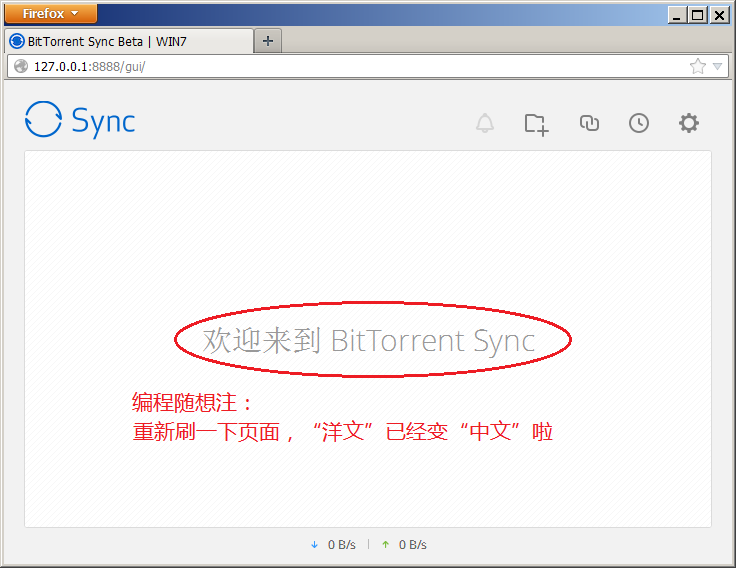
Task: Expand the URL bar history dropdown arrow
Action: (x=717, y=66)
